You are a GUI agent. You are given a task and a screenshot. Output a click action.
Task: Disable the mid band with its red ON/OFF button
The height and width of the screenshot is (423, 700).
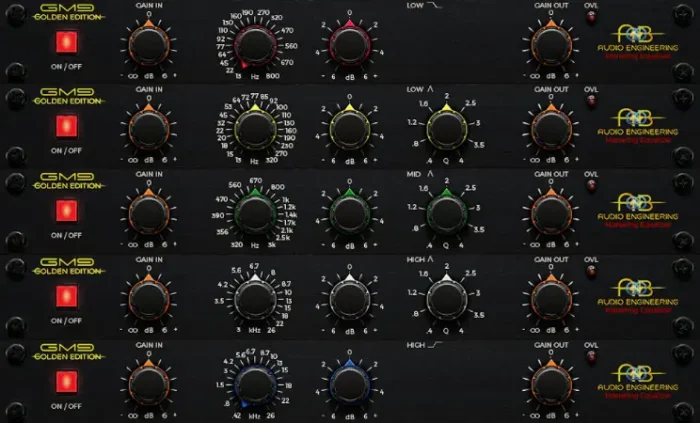pos(68,212)
